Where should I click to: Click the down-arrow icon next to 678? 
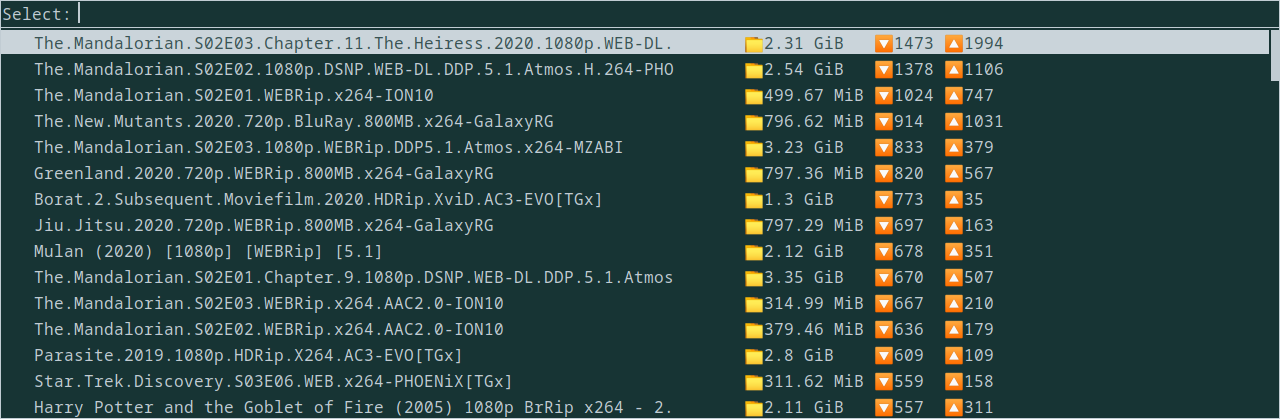883,252
